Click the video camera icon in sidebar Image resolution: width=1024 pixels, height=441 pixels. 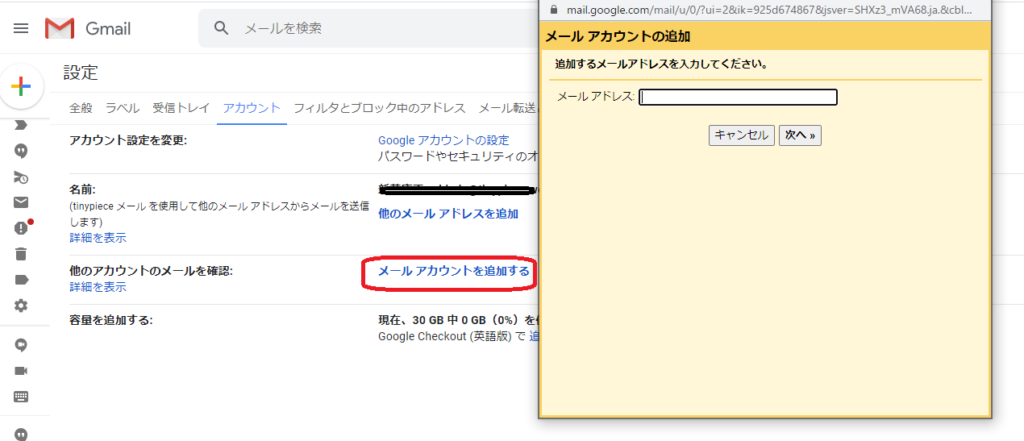21,370
